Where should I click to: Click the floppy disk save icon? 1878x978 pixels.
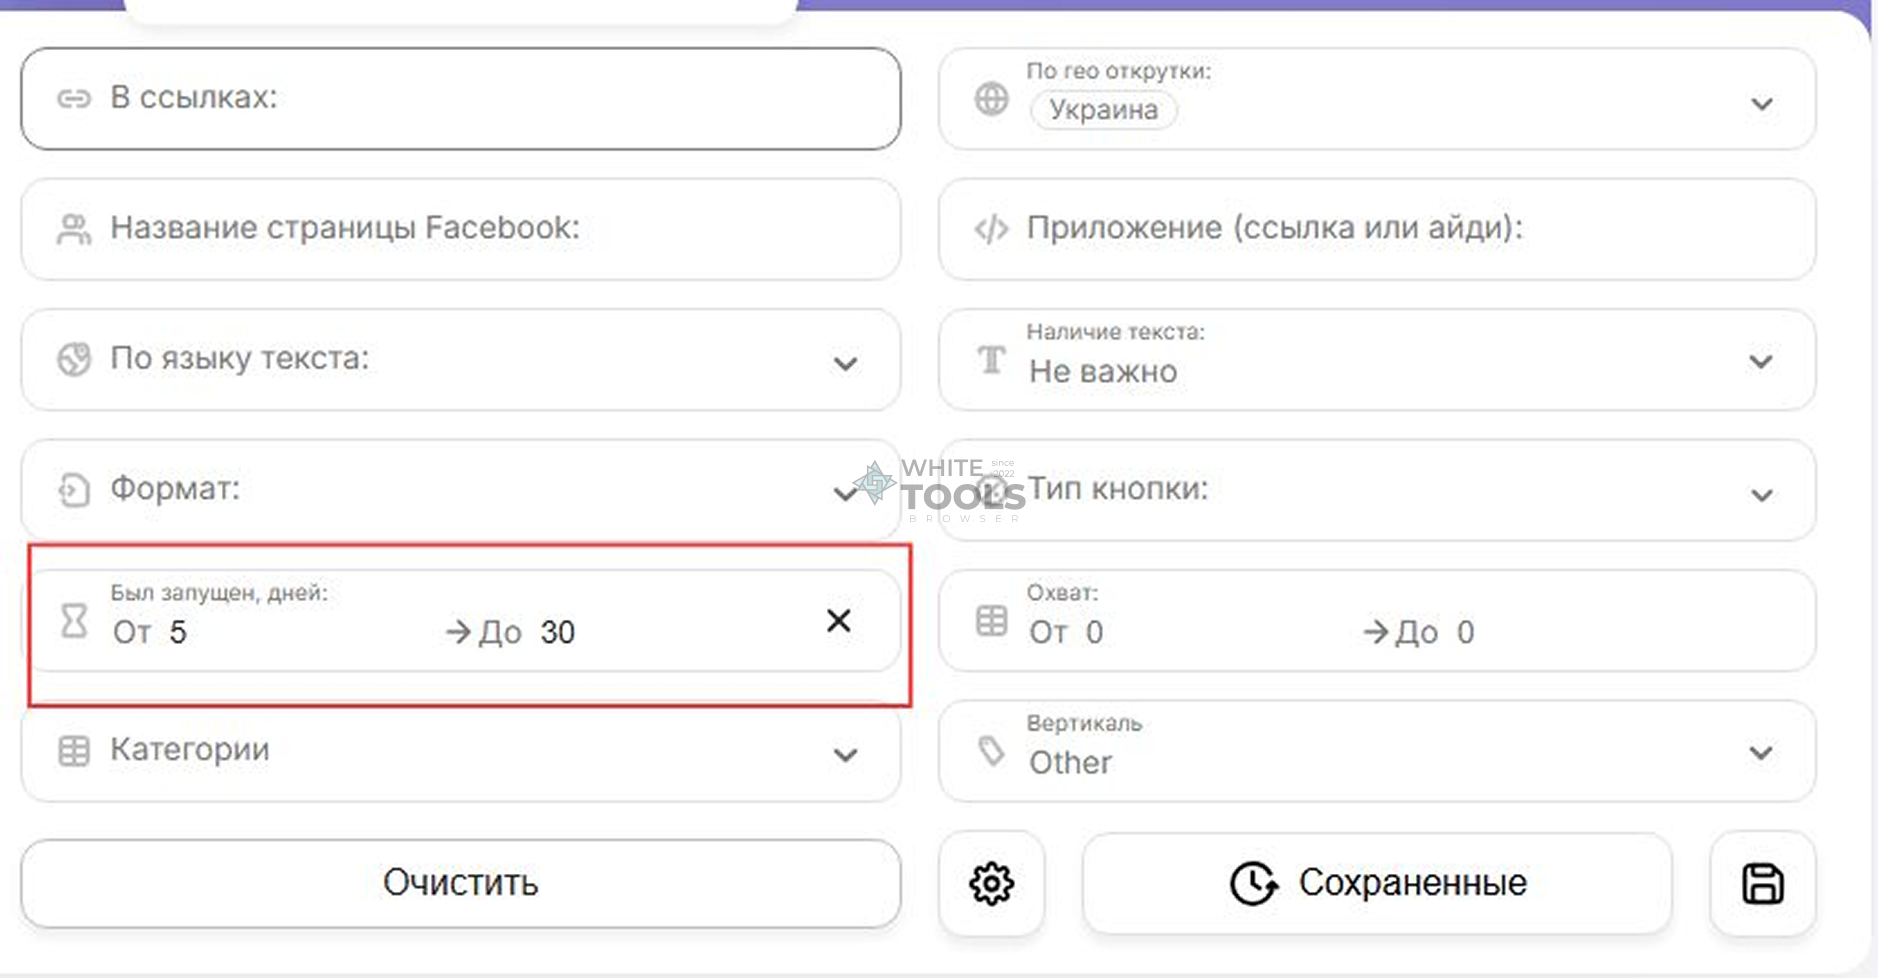coord(1762,884)
